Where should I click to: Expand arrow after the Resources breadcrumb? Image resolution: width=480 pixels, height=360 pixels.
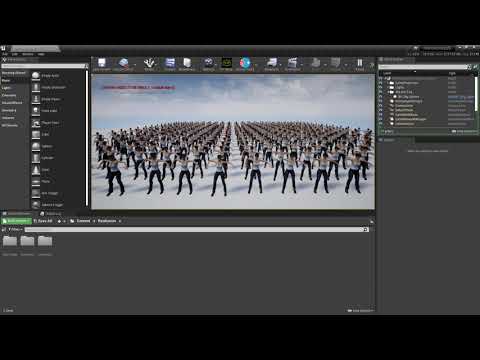(120, 221)
